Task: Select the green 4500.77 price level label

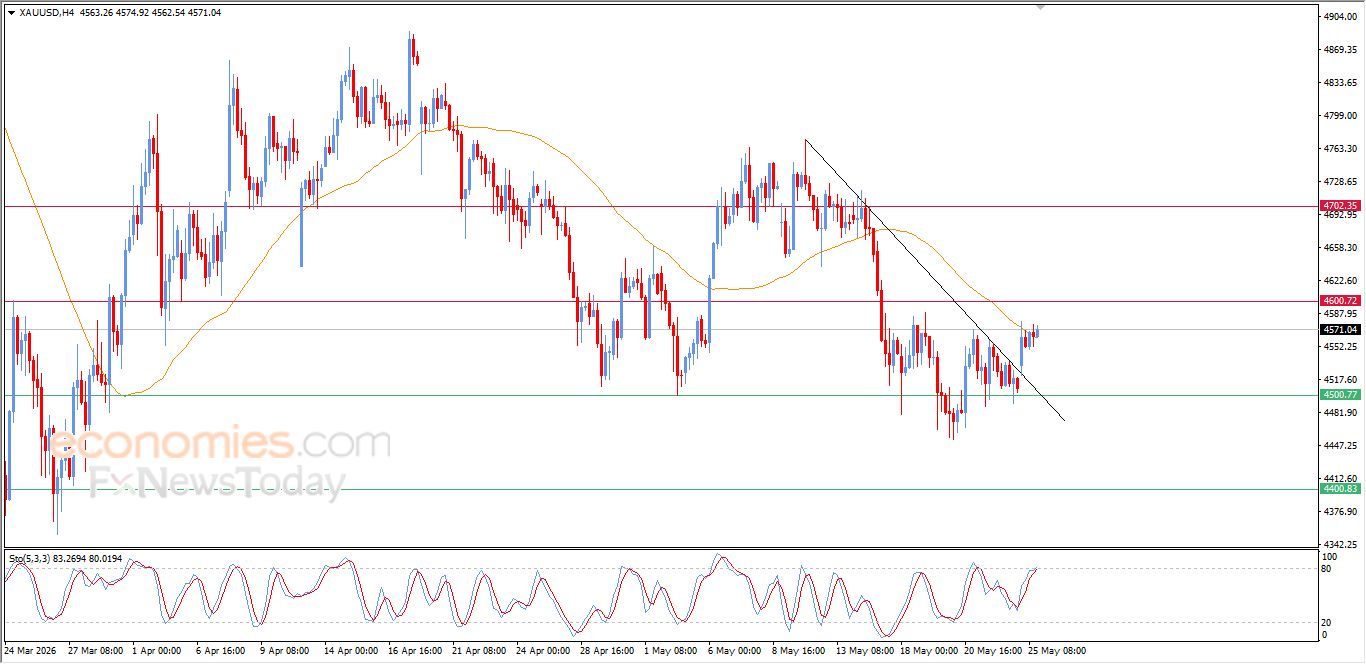Action: click(x=1340, y=395)
